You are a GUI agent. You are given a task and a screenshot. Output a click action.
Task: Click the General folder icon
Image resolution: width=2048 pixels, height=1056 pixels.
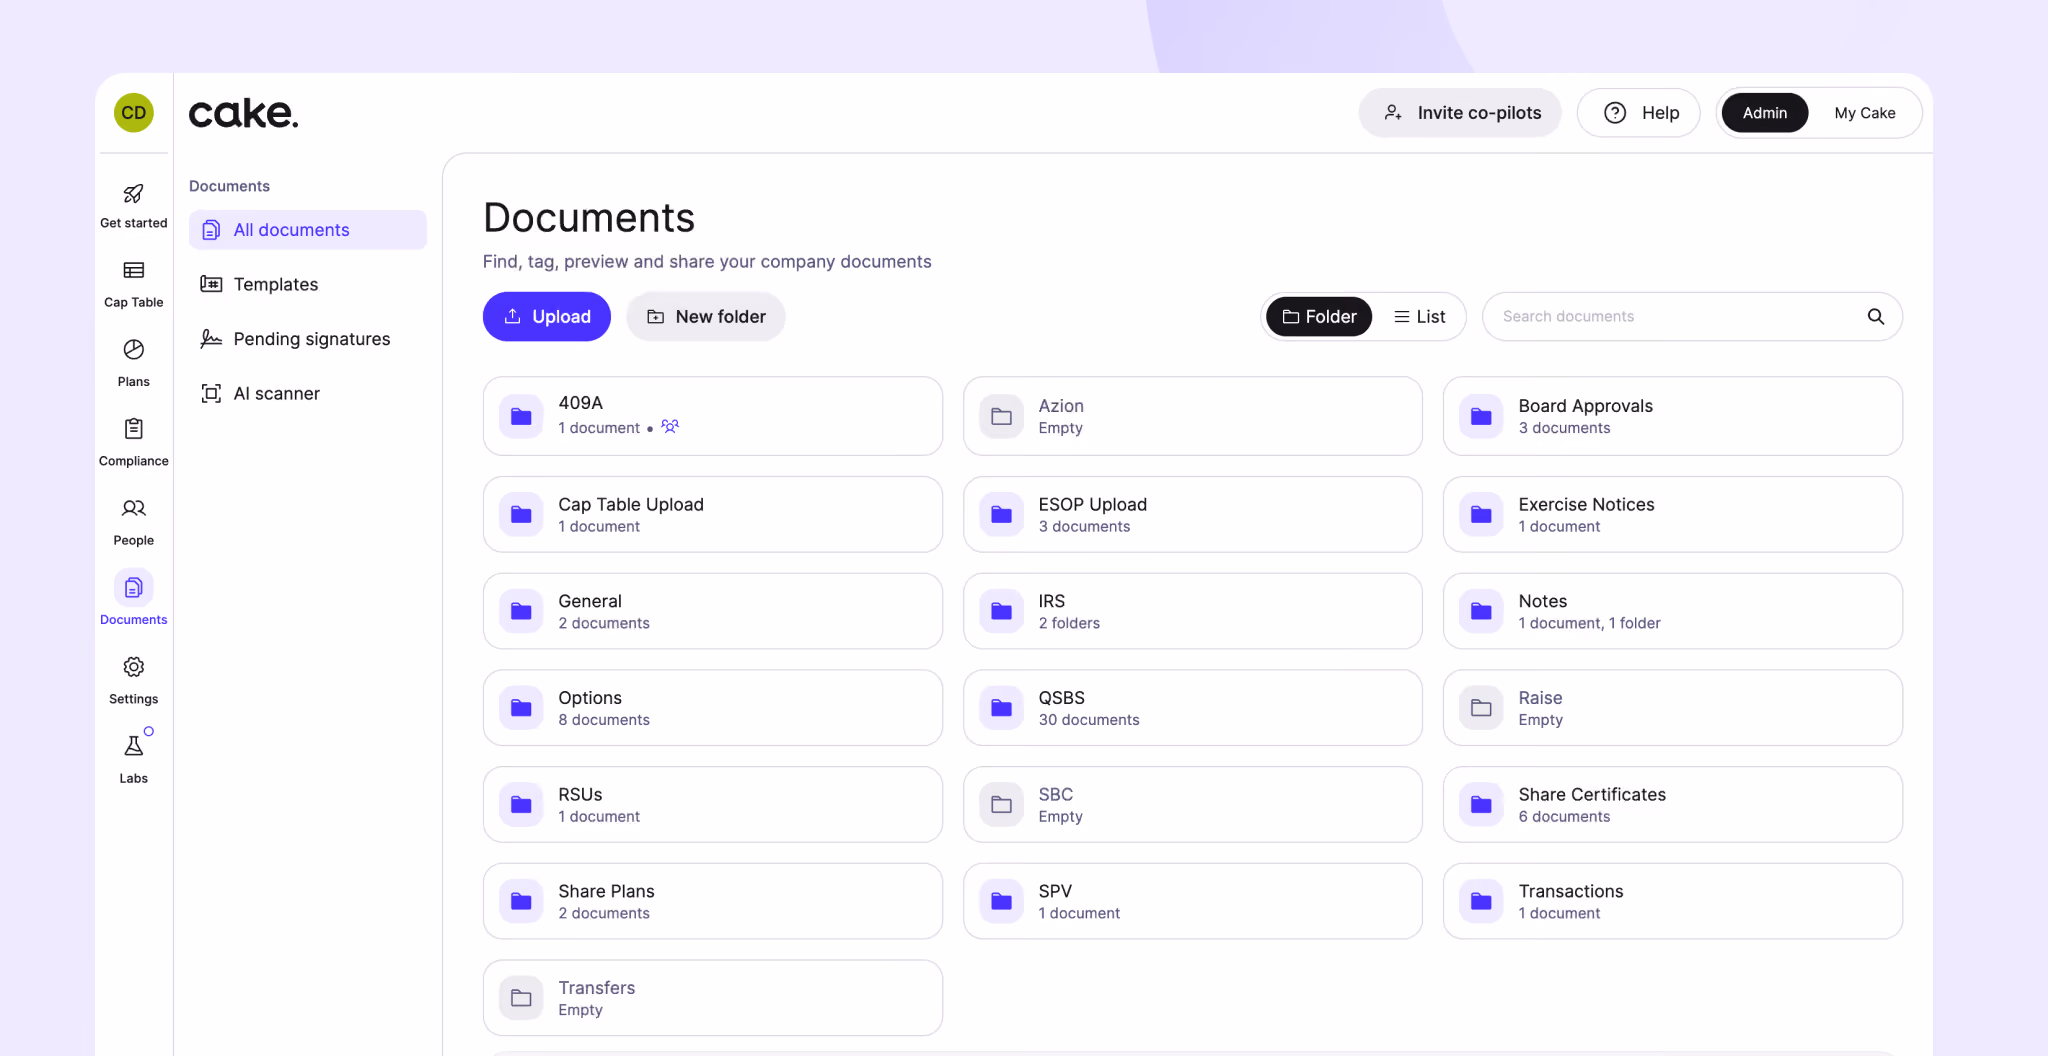coord(521,611)
